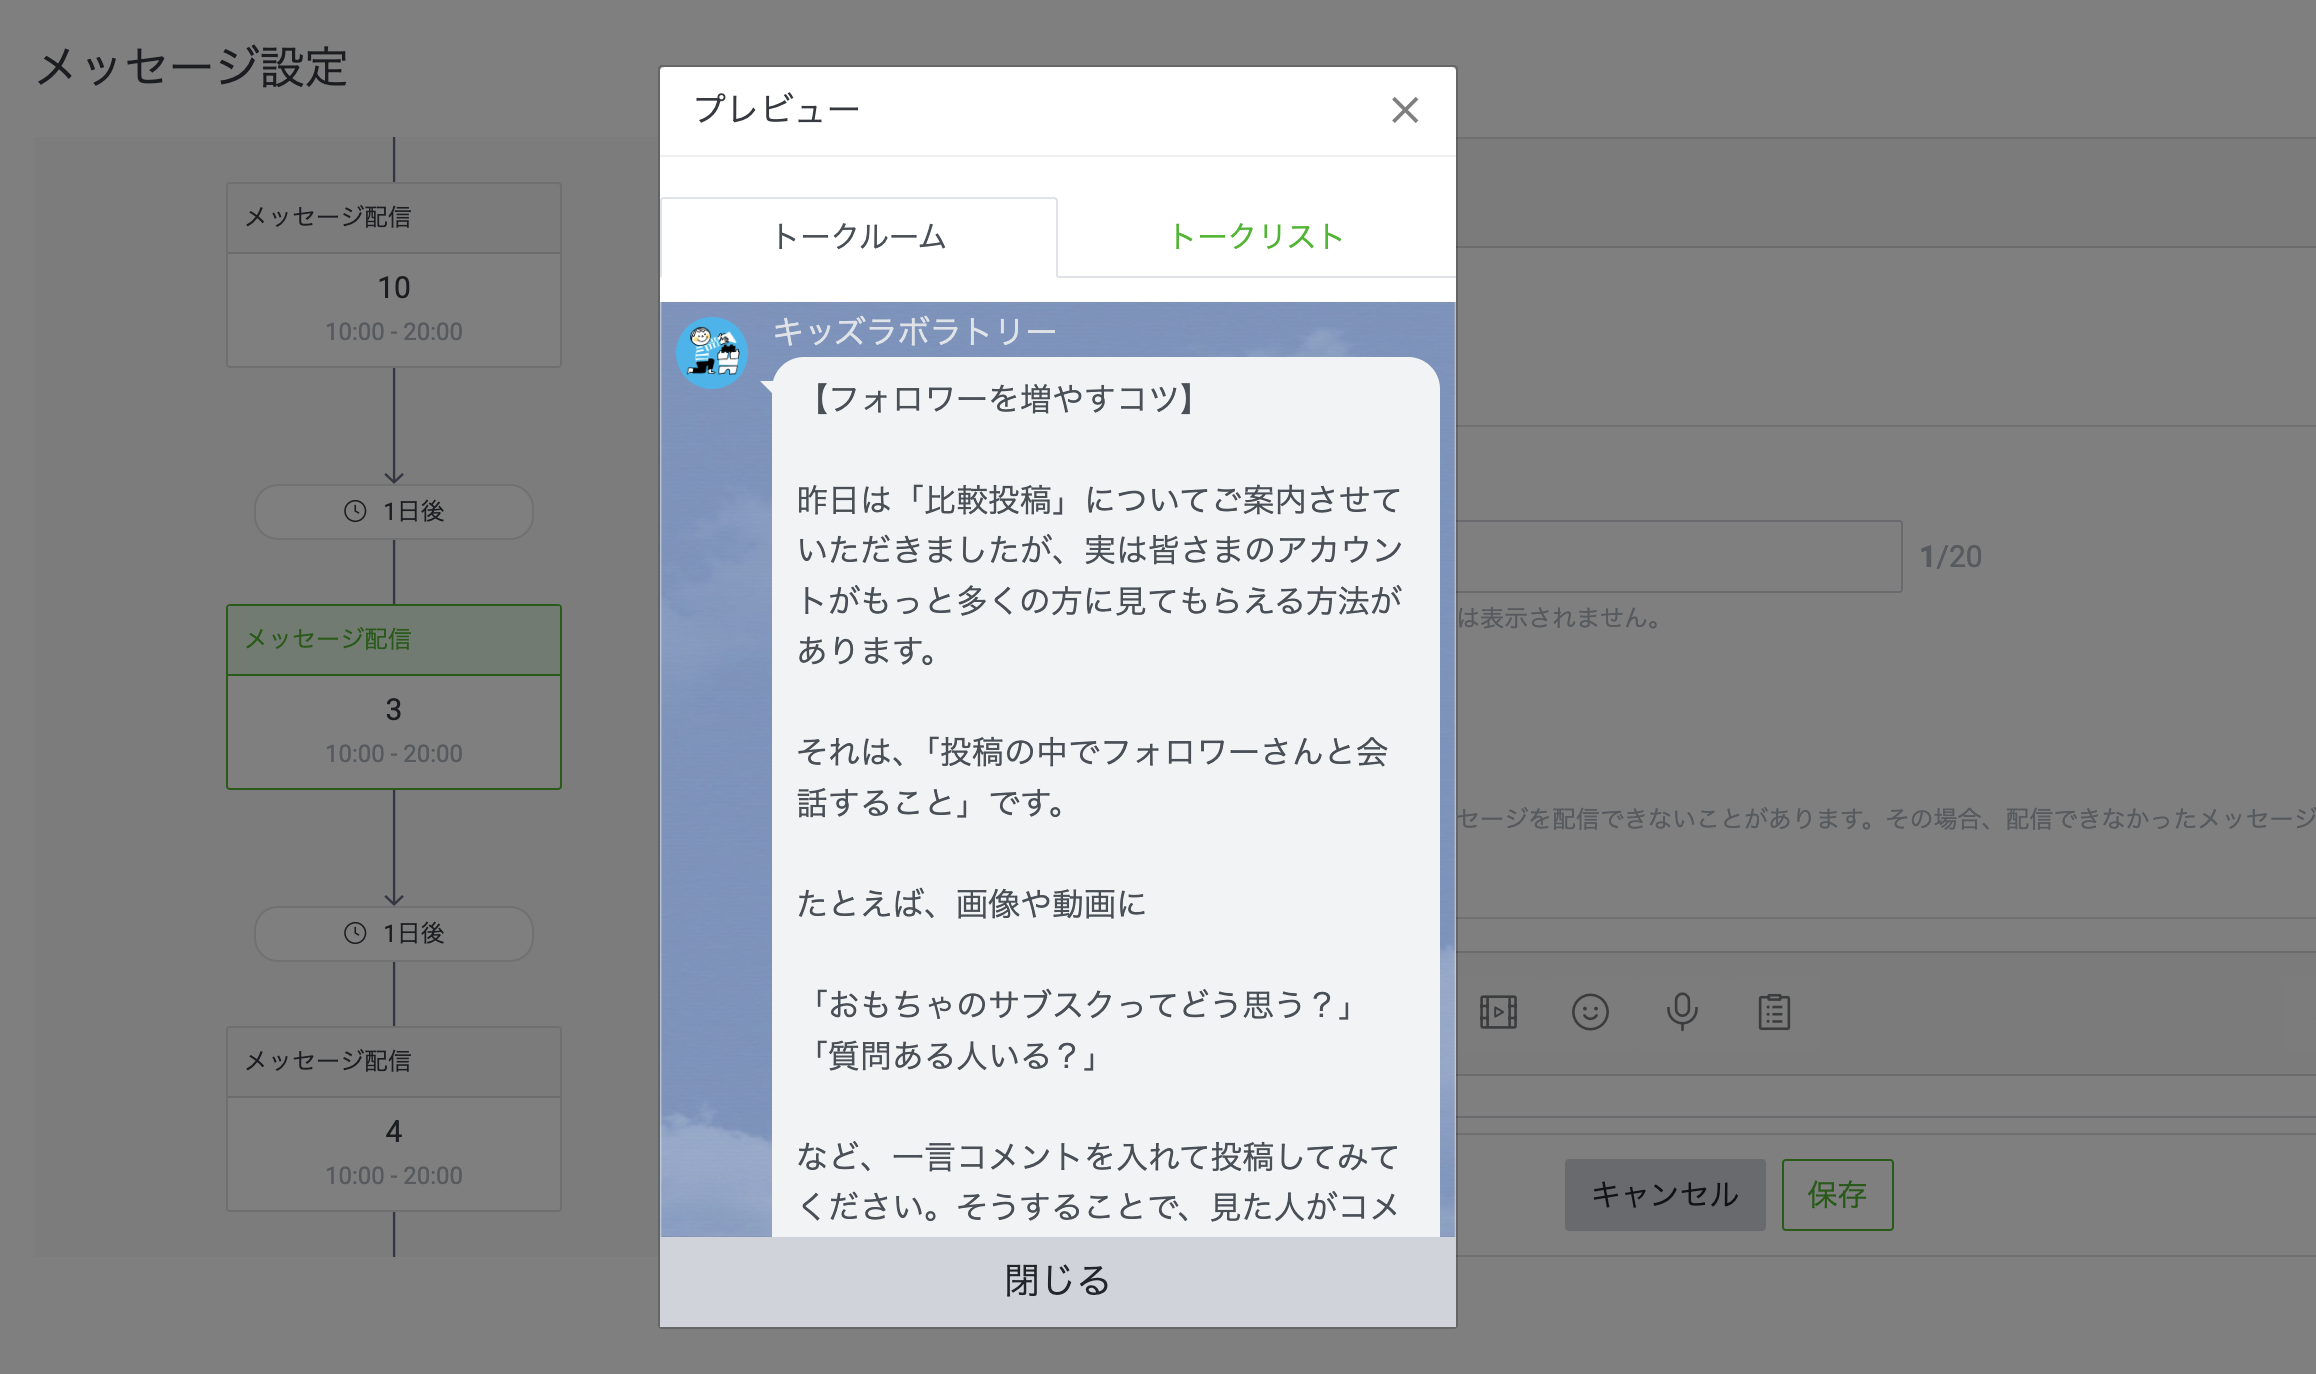
Task: Click the clock icon above card 4
Action: (355, 933)
